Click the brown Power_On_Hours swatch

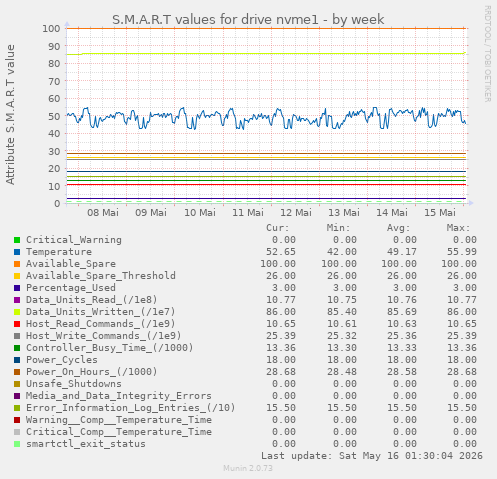(x=17, y=372)
